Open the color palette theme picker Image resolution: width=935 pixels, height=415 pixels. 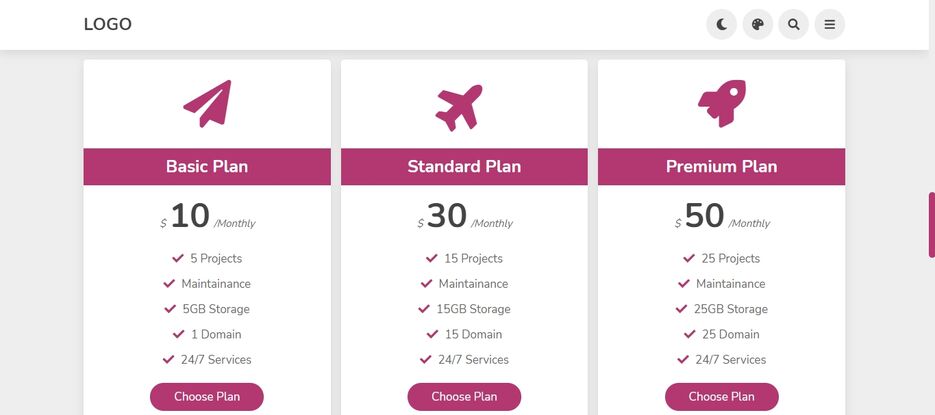point(758,24)
